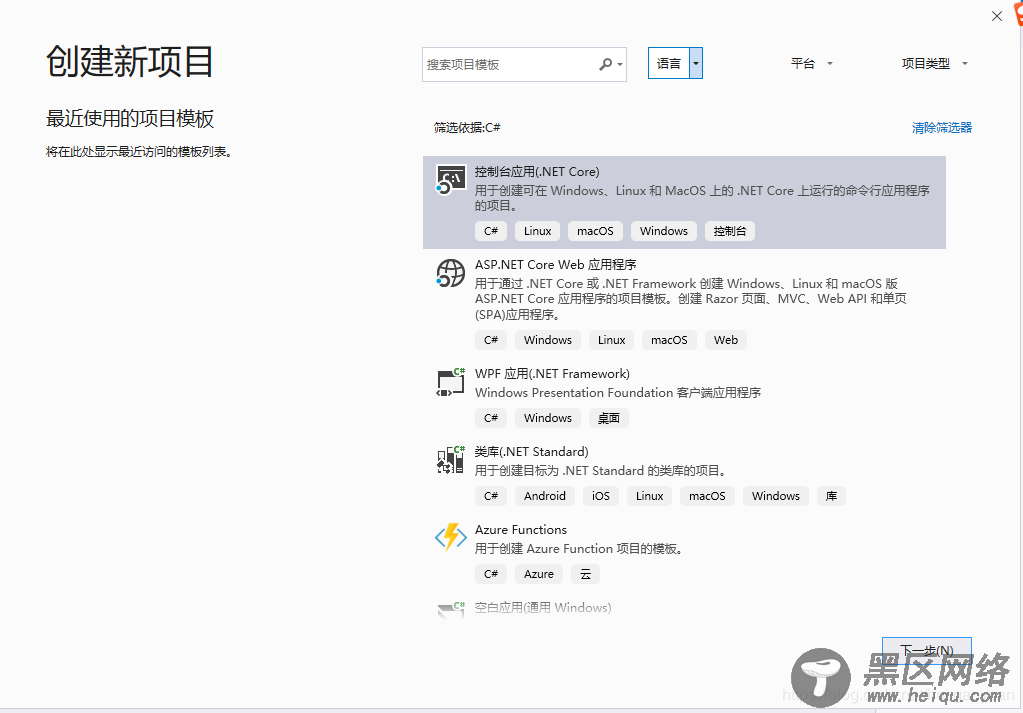Click the Class Library (.NET Standard) icon
Screen dimensions: 1023x713
pyautogui.click(x=450, y=460)
